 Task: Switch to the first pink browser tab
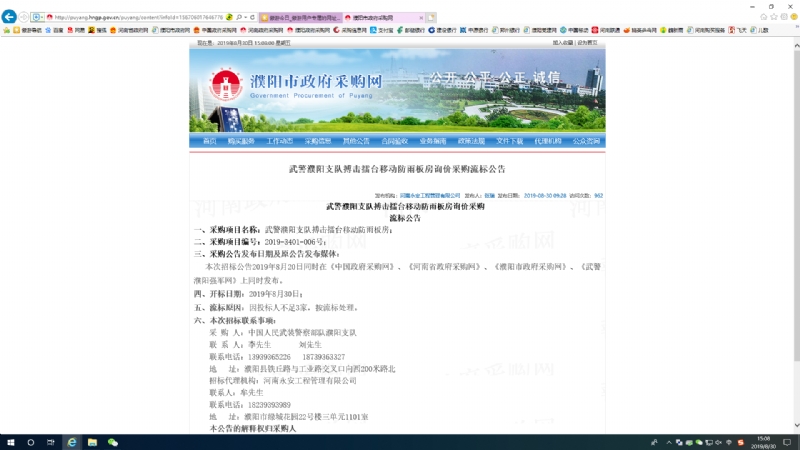click(x=301, y=17)
